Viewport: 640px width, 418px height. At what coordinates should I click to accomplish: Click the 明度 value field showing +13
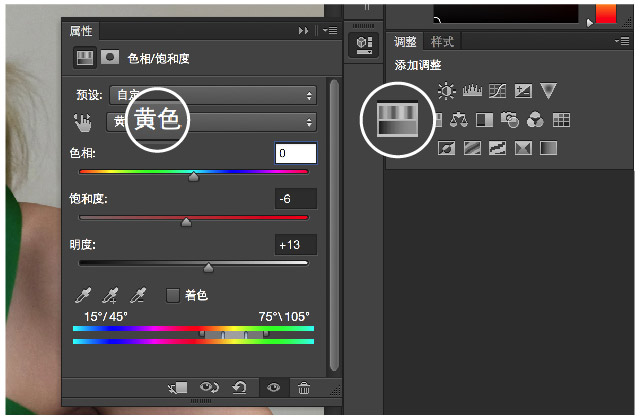[x=296, y=245]
